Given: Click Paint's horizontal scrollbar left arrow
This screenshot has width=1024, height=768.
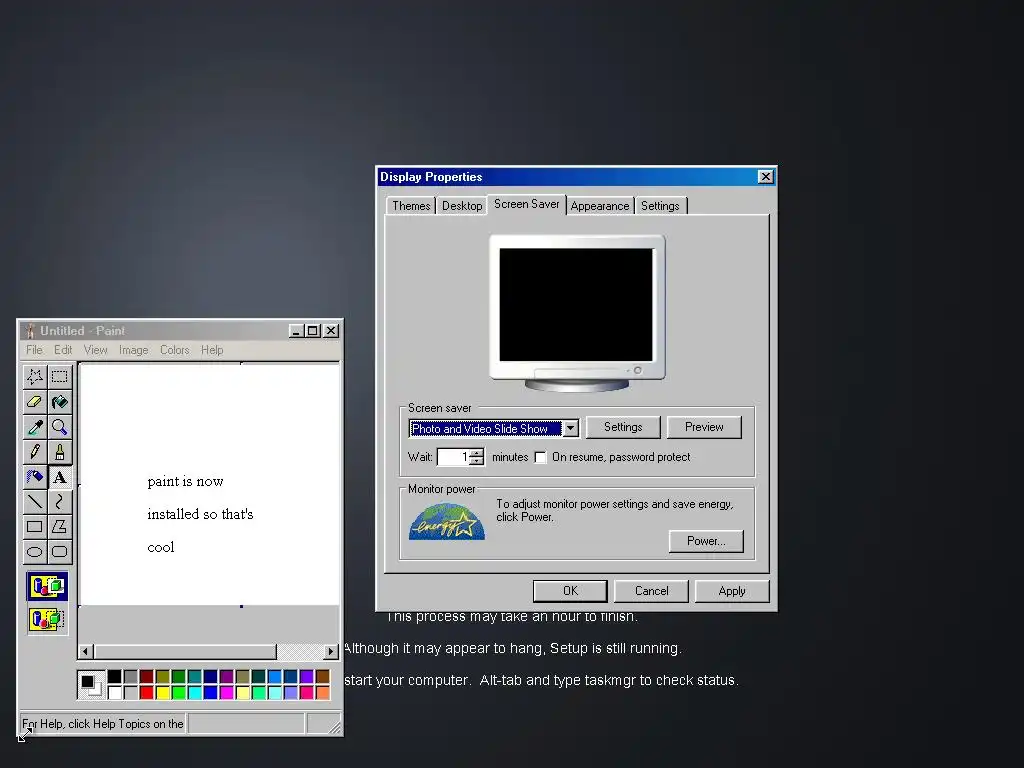Looking at the screenshot, I should 86,651.
